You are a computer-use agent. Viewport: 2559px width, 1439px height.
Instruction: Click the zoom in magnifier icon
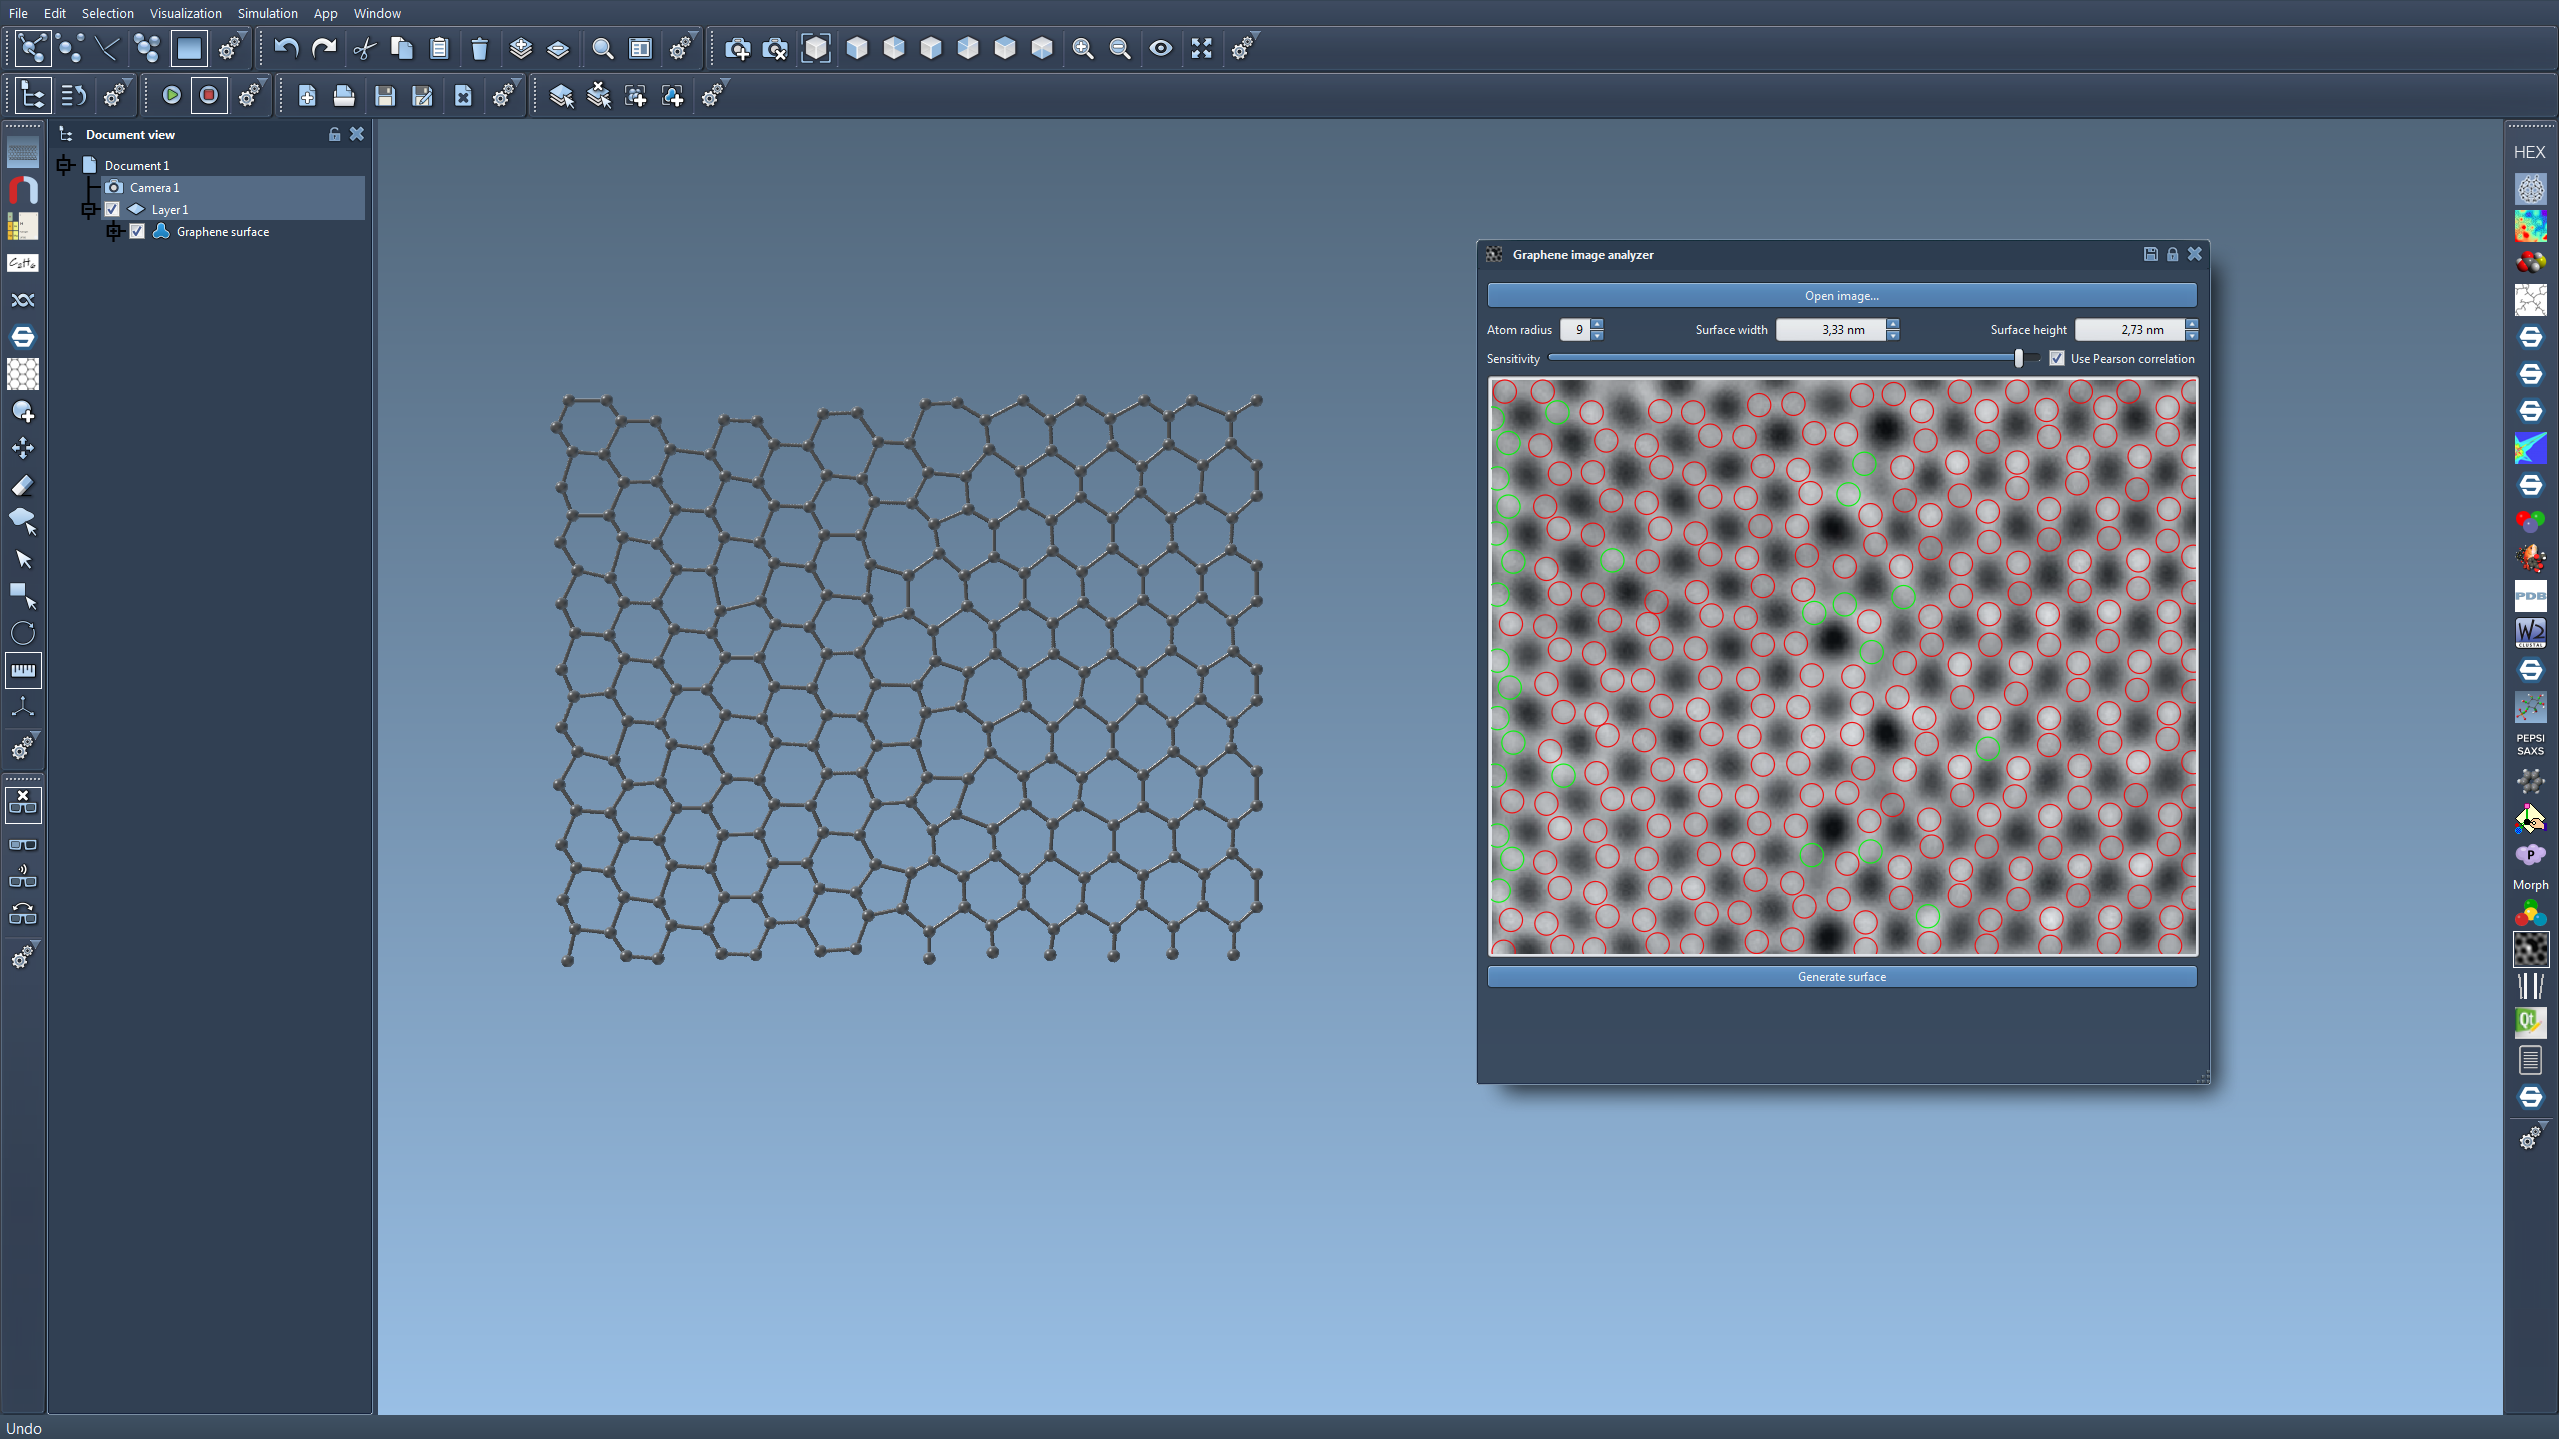click(x=1082, y=48)
